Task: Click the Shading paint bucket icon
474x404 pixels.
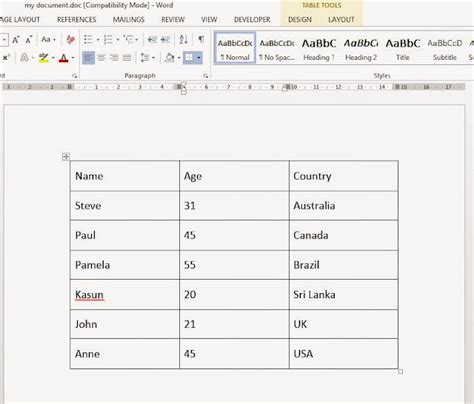Action: 170,58
